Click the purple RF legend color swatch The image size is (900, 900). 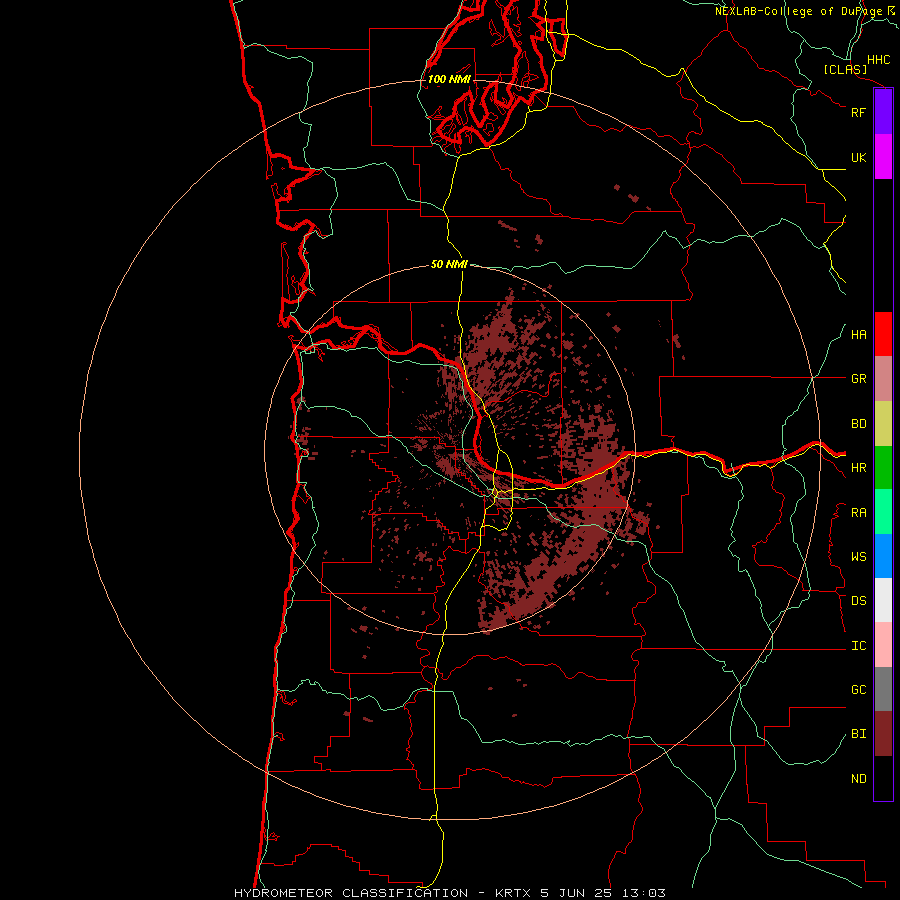click(x=883, y=112)
